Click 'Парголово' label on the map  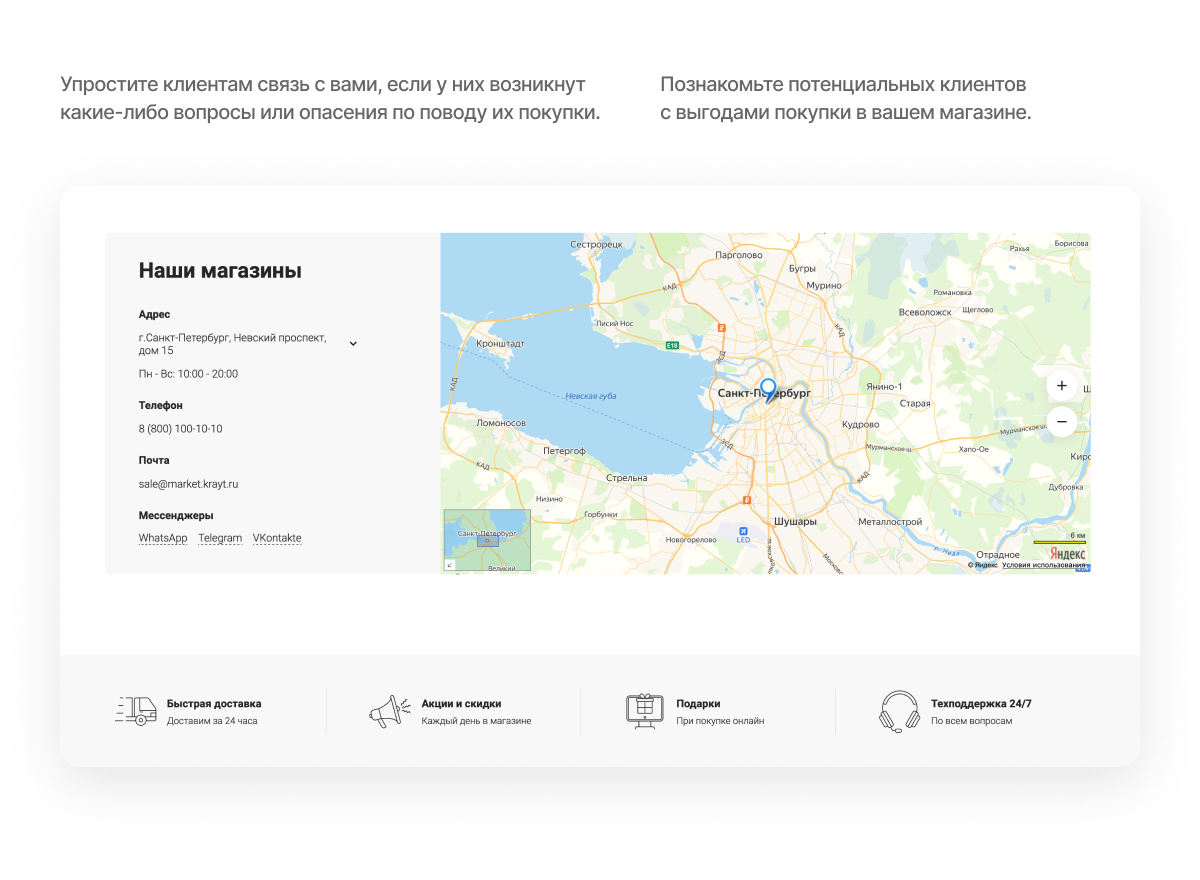point(740,255)
